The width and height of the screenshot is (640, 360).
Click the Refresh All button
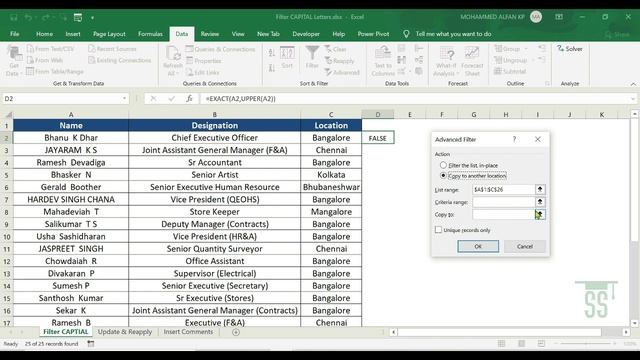pos(173,61)
